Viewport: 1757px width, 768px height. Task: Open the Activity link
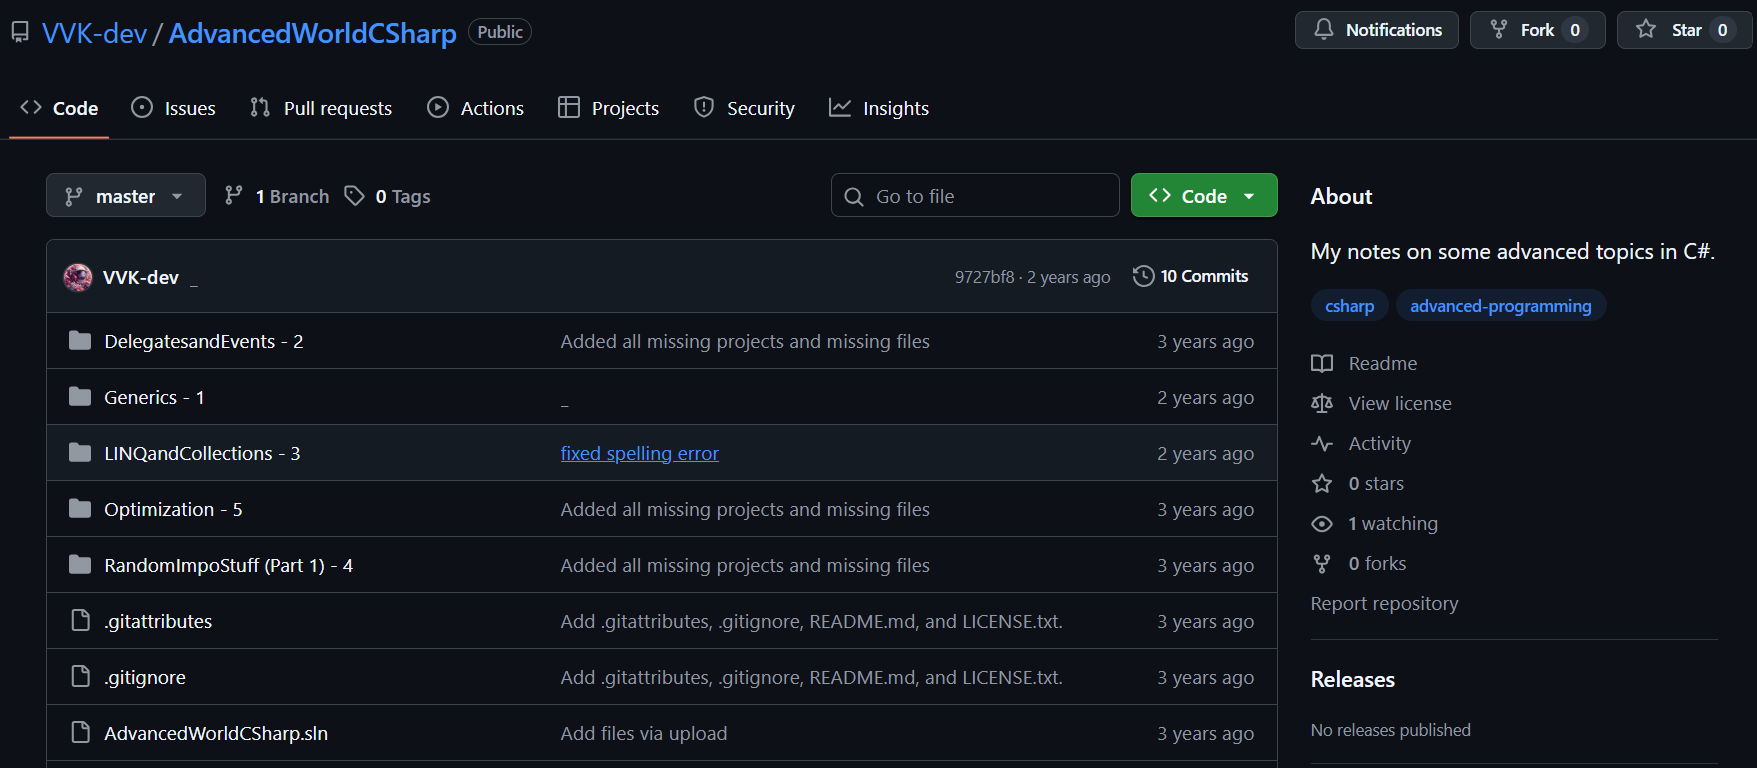point(1361,443)
